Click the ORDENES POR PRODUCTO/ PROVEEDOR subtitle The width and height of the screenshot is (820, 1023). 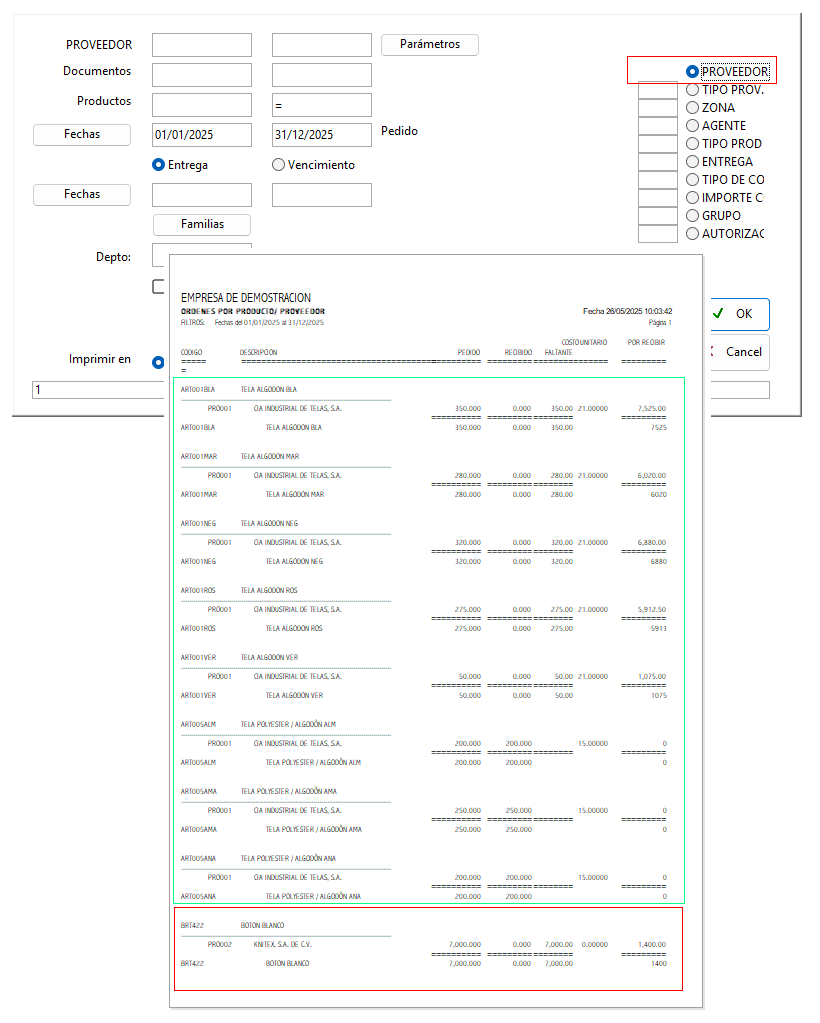(x=253, y=312)
